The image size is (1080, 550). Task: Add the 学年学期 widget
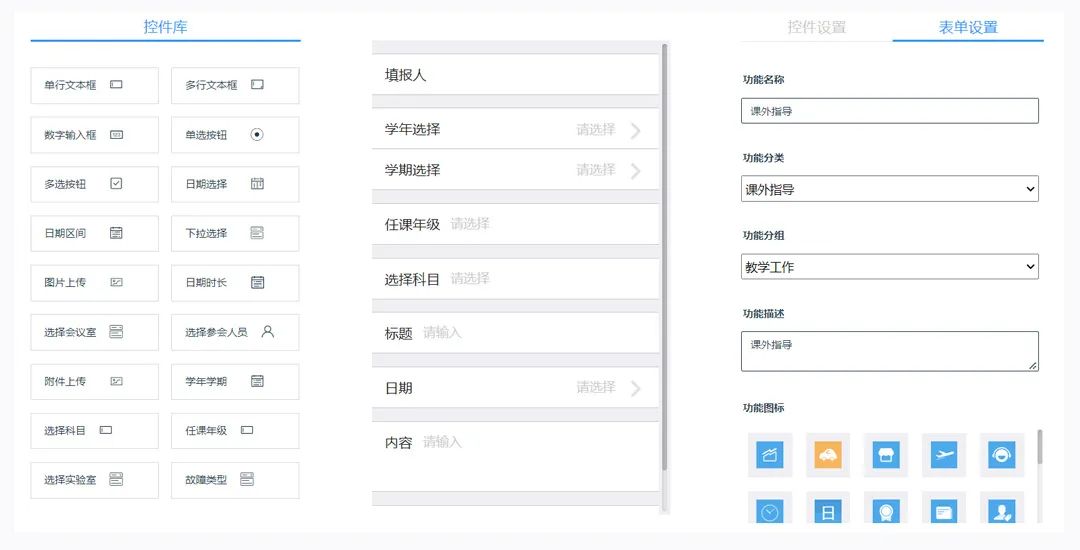point(235,381)
